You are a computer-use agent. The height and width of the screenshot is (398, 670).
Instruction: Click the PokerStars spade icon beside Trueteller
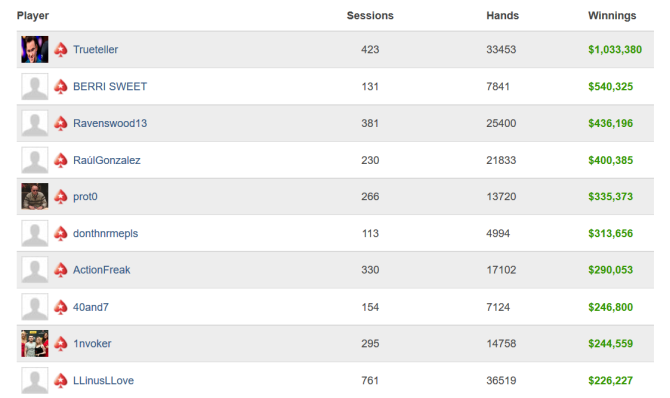61,50
